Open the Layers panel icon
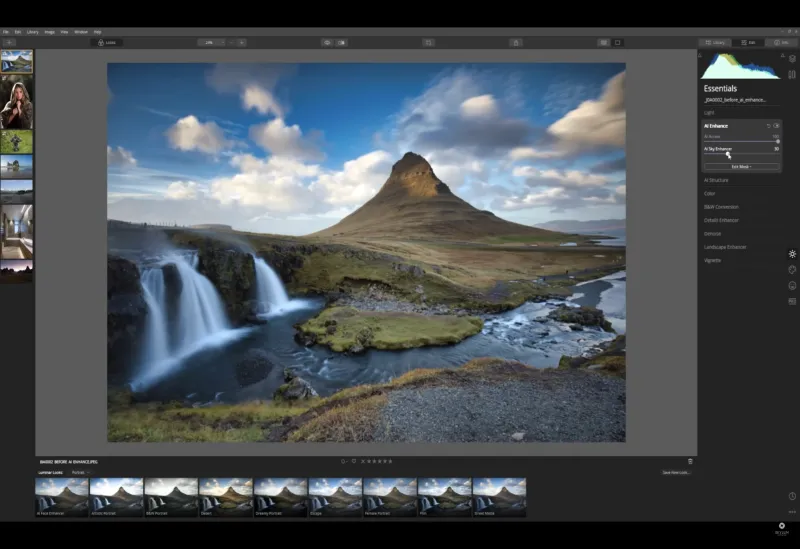The image size is (800, 549). tap(792, 59)
